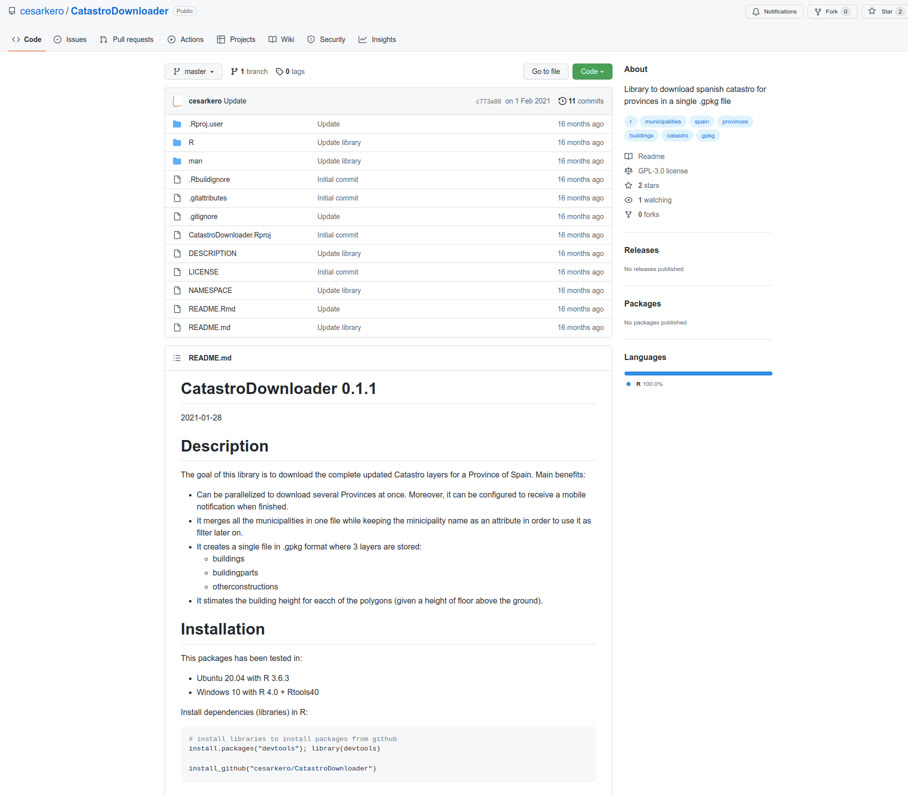
Task: Open the .Rproj.user folder
Action: [x=206, y=124]
